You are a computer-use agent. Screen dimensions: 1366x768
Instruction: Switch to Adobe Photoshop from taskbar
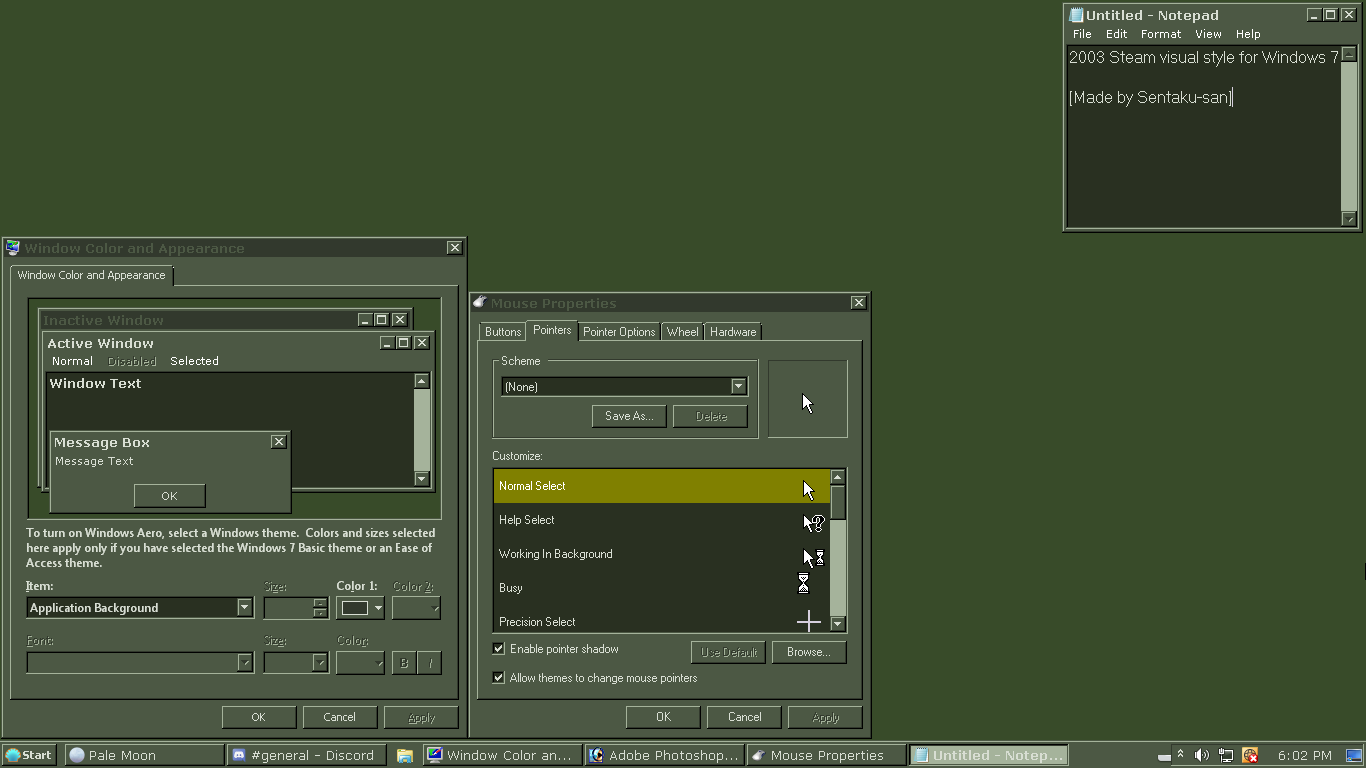tap(664, 755)
